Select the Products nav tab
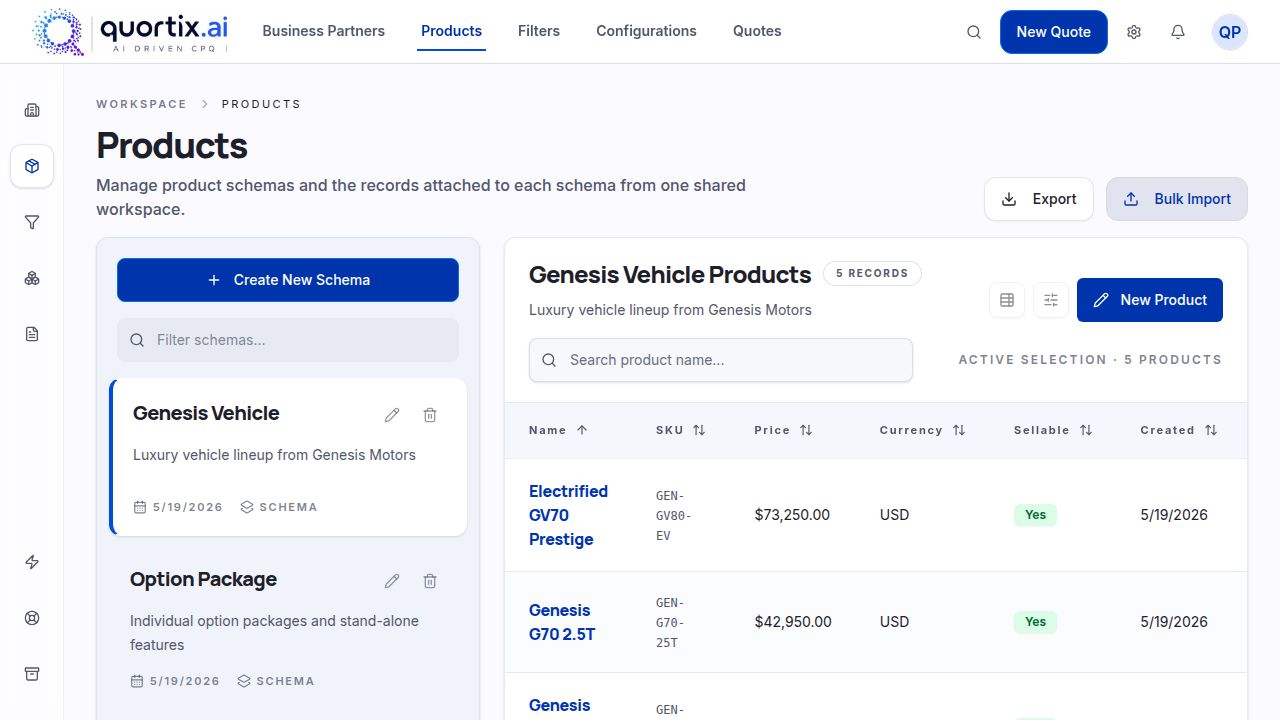 pyautogui.click(x=451, y=31)
